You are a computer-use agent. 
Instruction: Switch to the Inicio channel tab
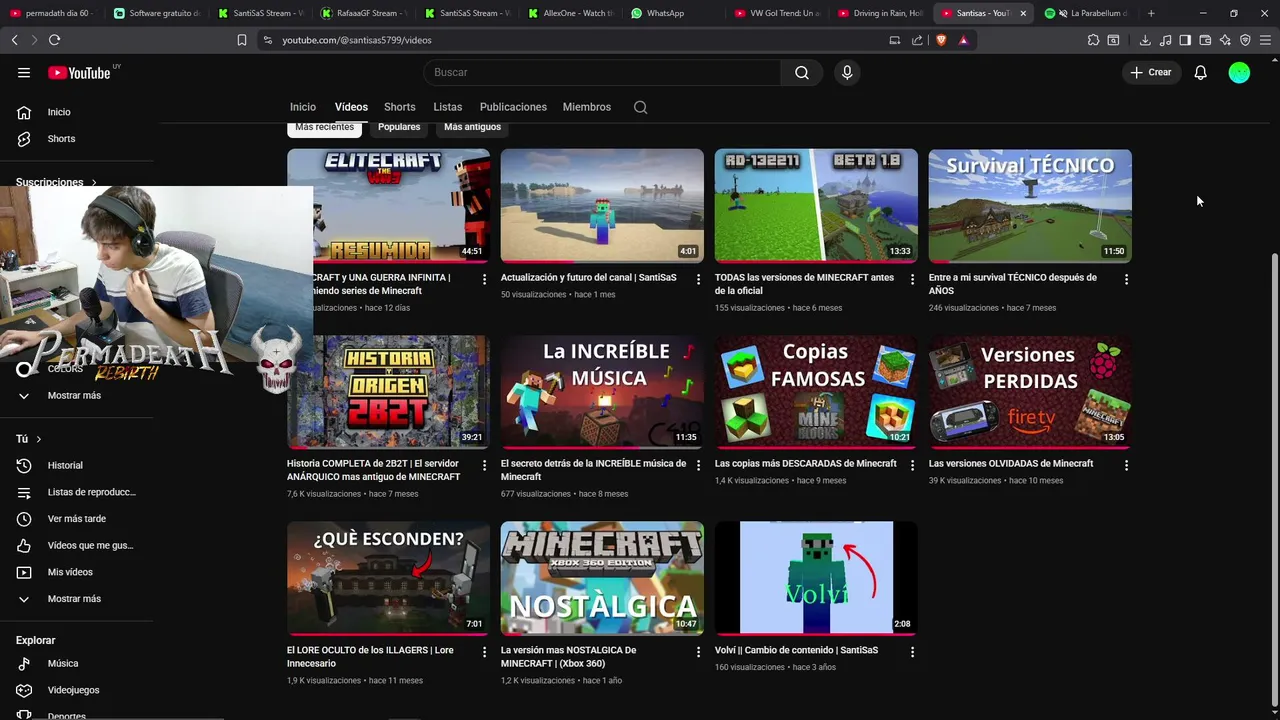tap(303, 107)
